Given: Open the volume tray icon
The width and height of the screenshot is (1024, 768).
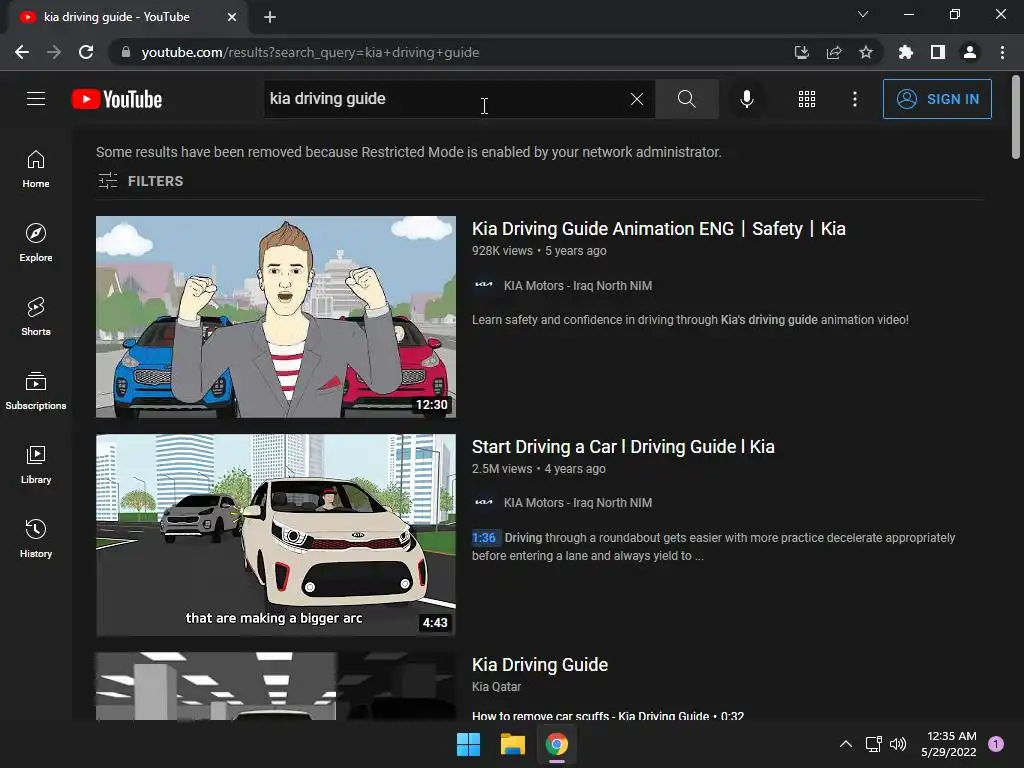Looking at the screenshot, I should pyautogui.click(x=898, y=744).
